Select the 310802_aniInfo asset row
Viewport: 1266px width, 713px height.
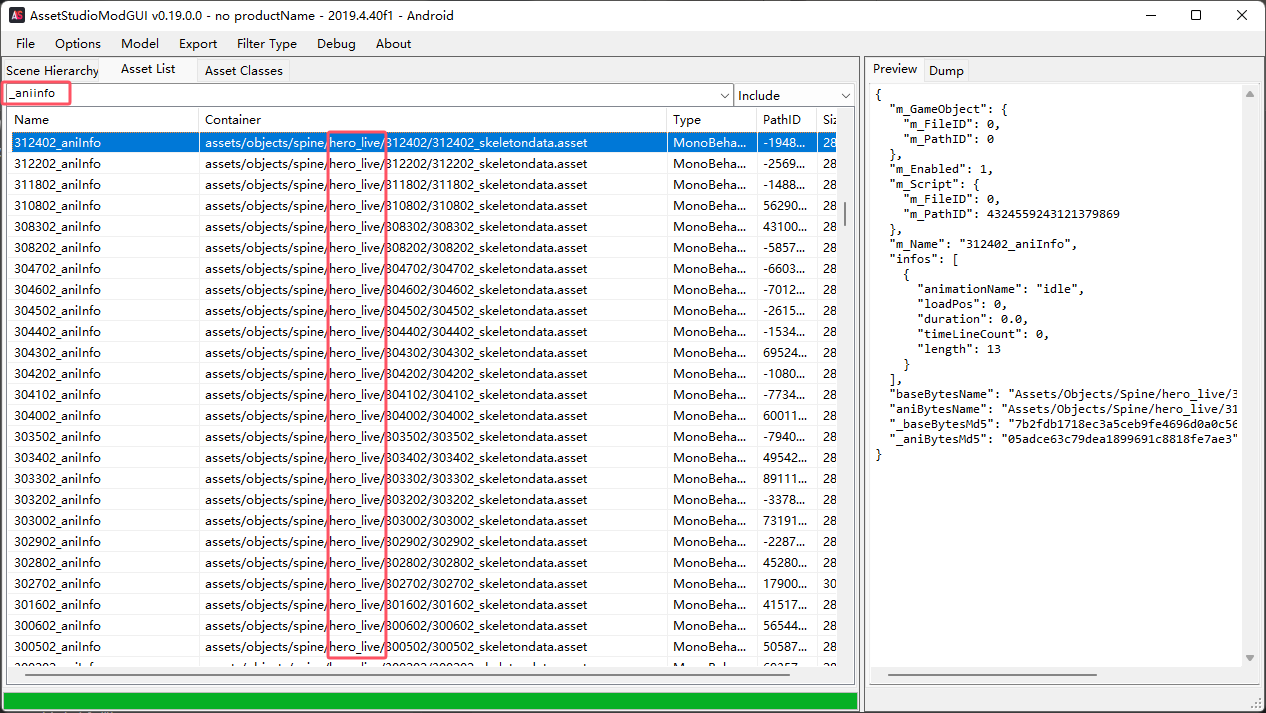pos(423,205)
